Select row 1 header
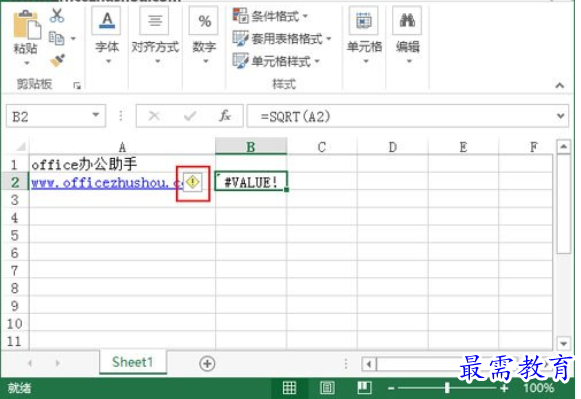Viewport: 581px width, 399px height. coord(14,164)
